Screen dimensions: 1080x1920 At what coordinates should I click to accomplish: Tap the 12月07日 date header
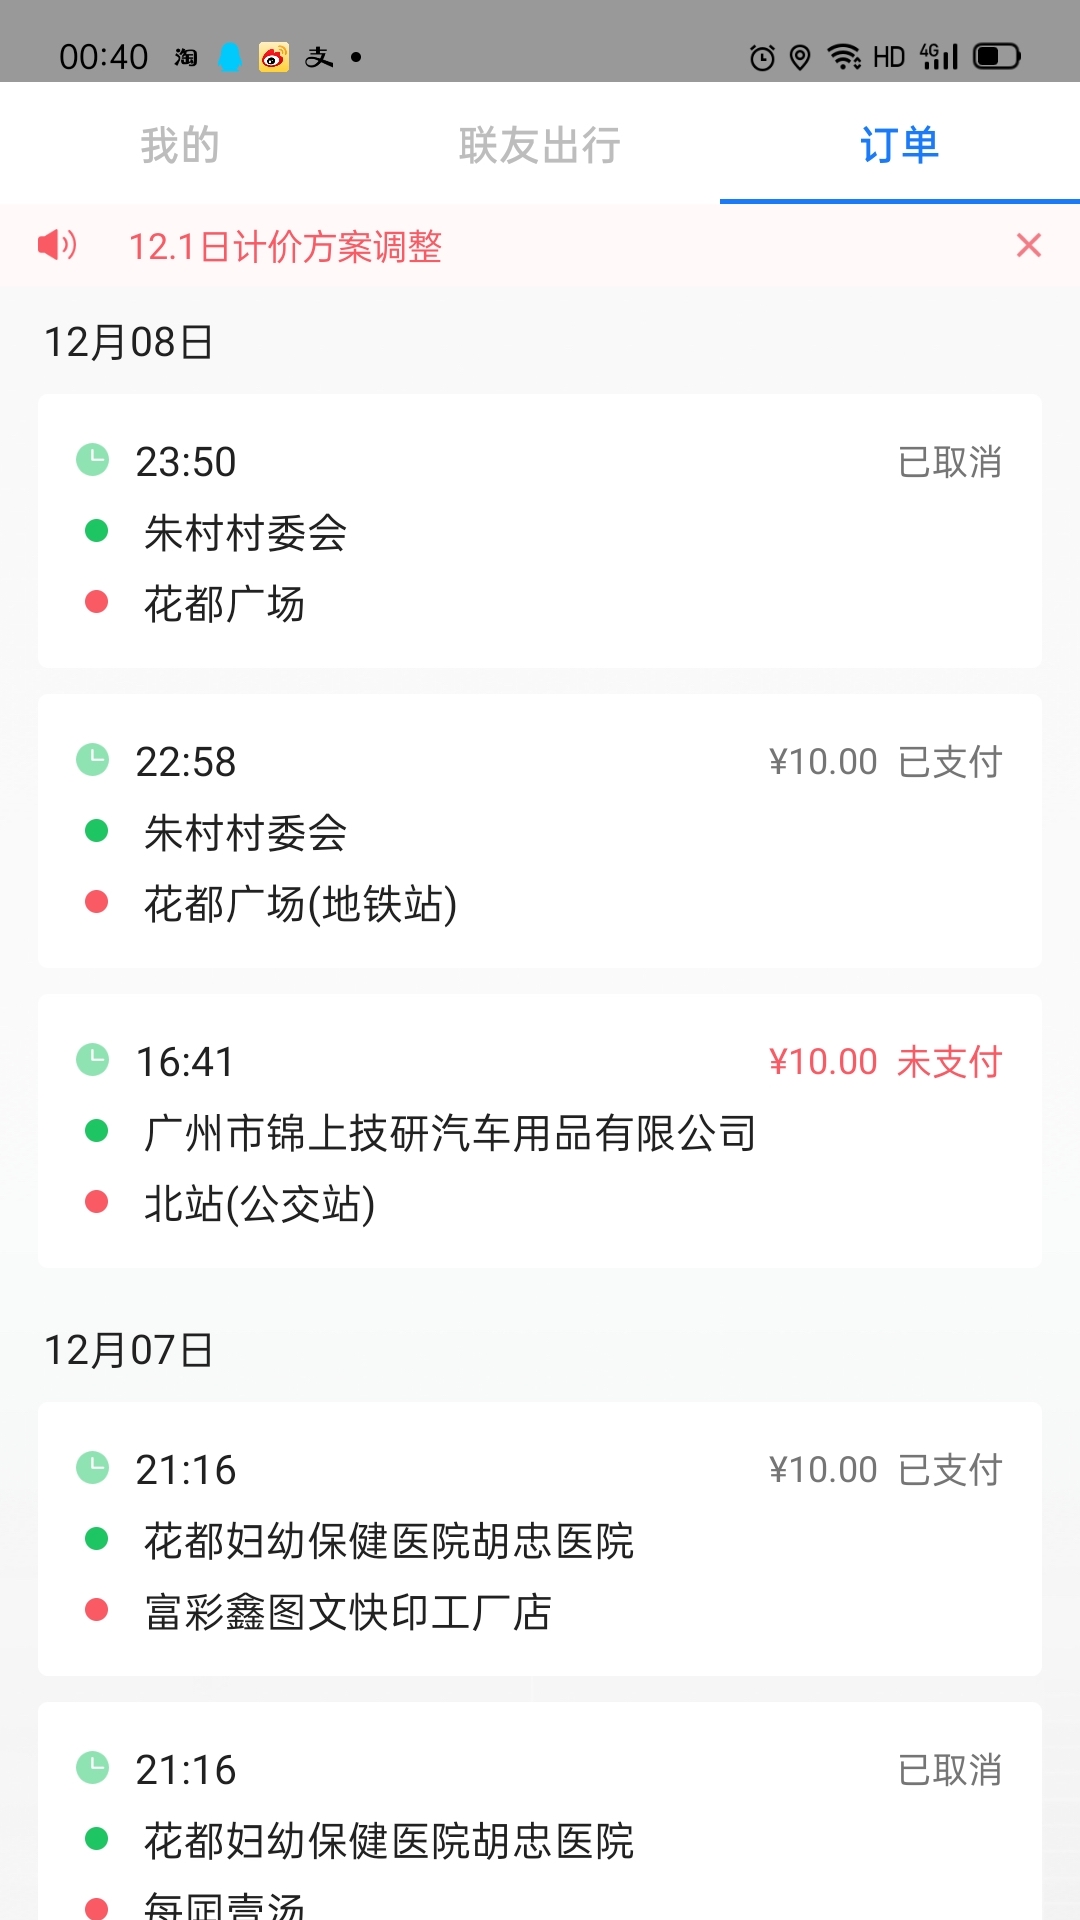click(x=128, y=1350)
